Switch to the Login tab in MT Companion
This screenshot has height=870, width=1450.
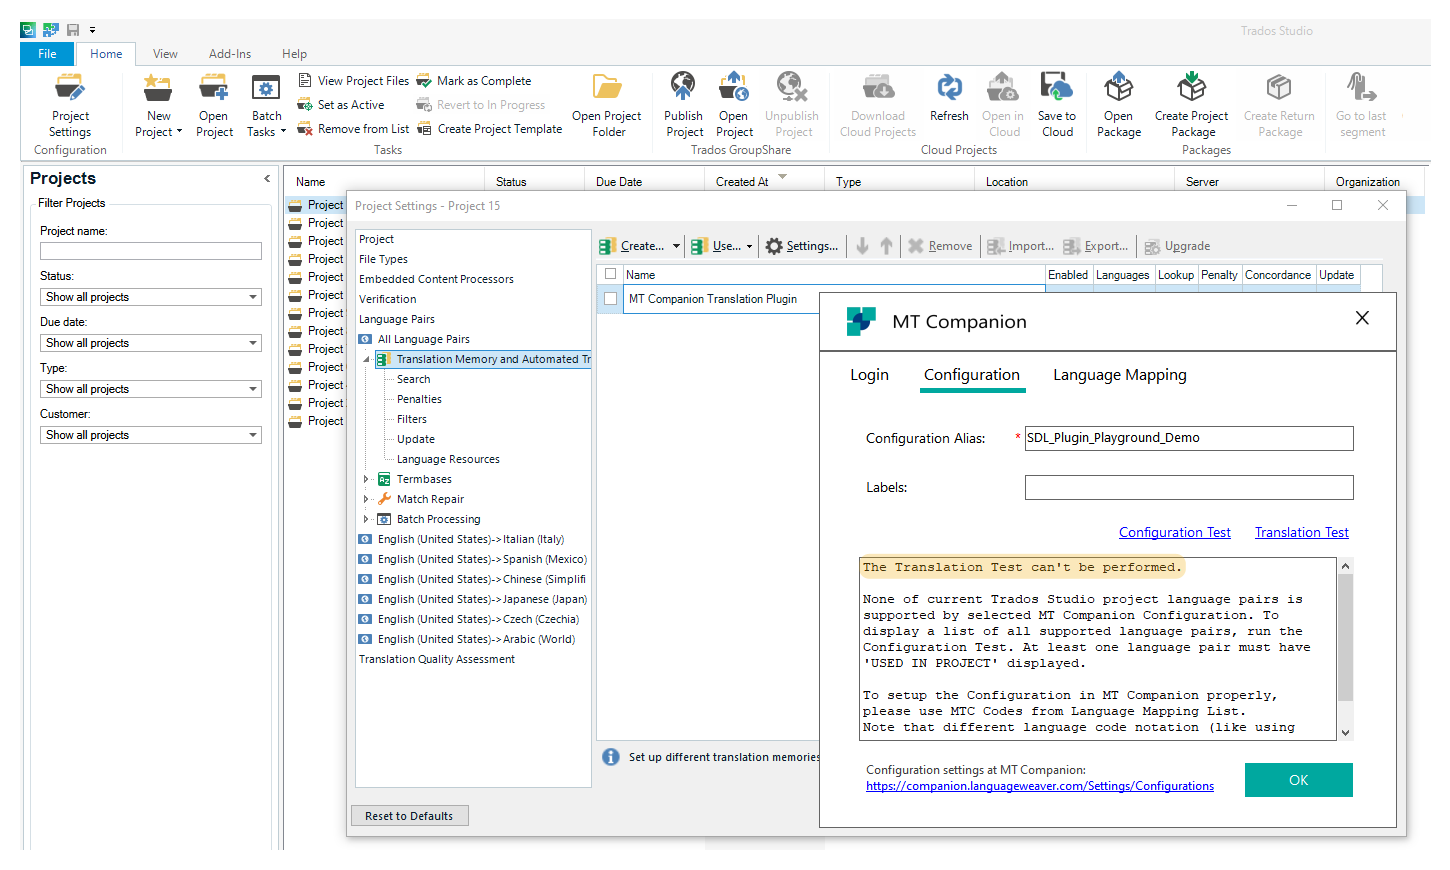869,375
